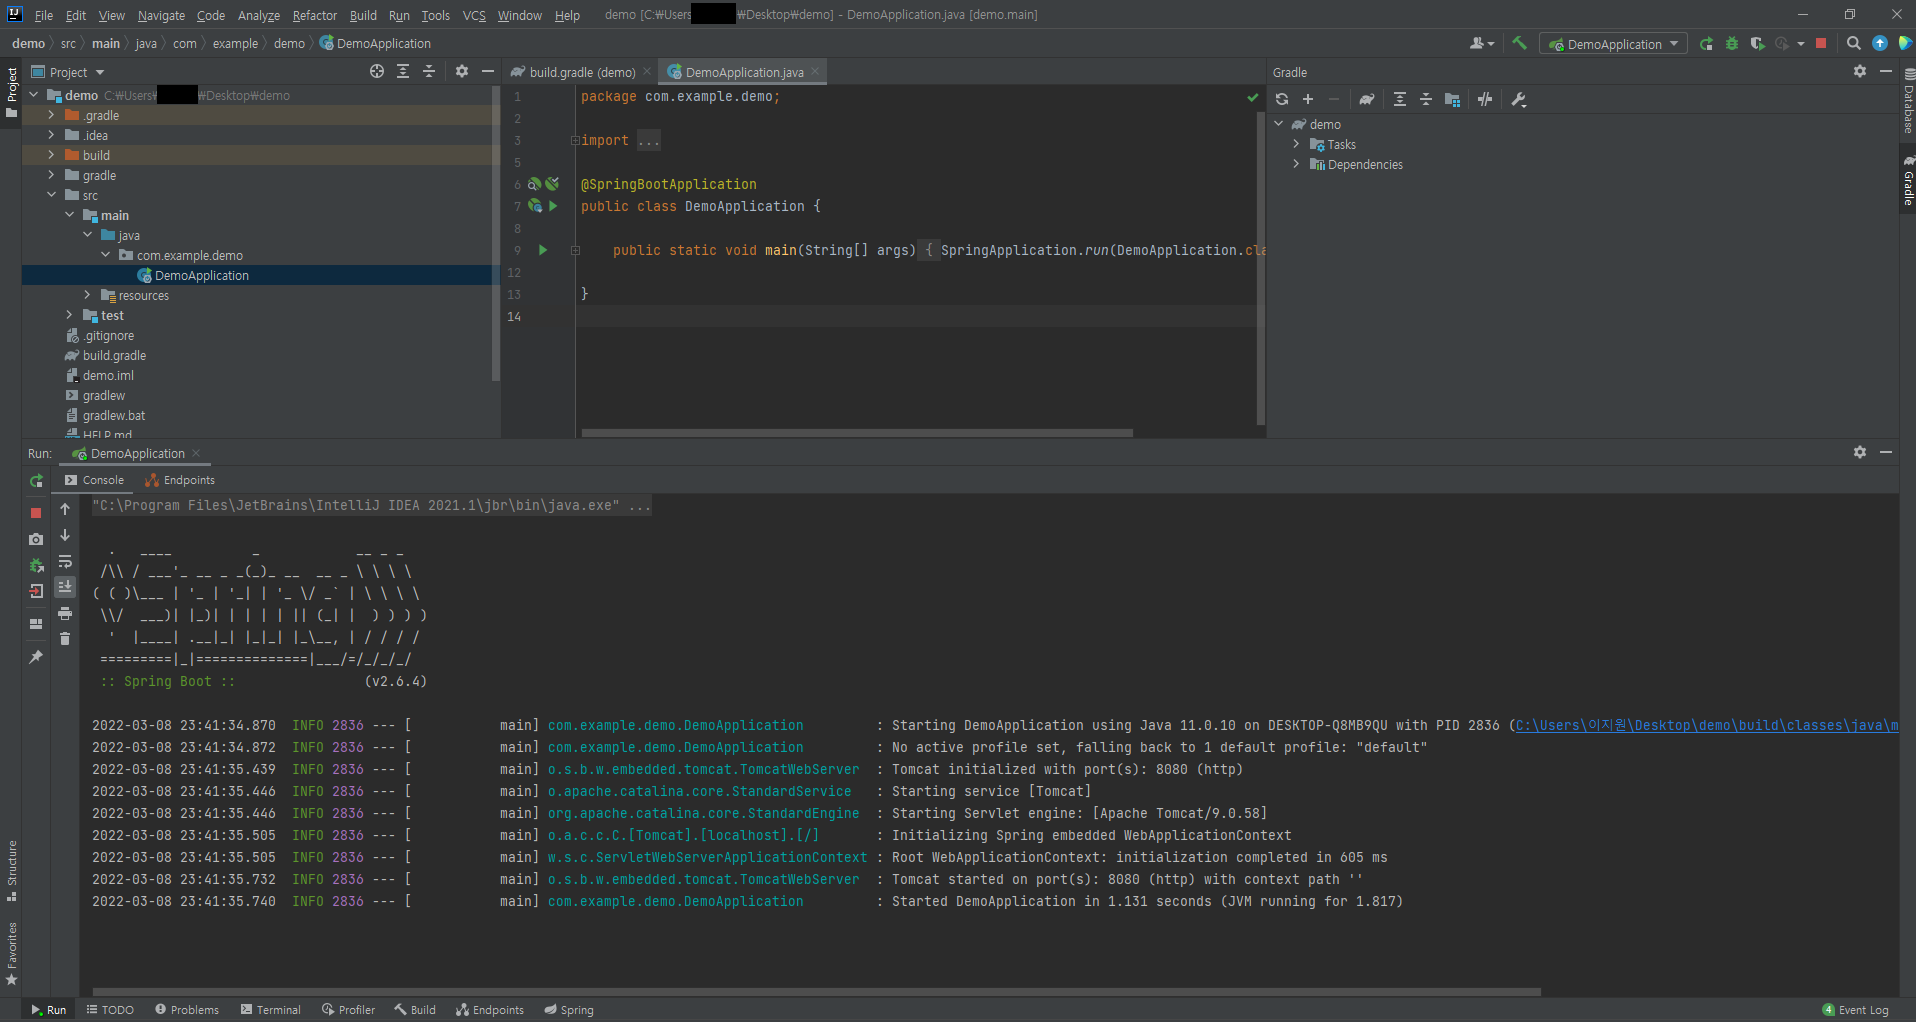Image resolution: width=1916 pixels, height=1022 pixels.
Task: Stop process in the Run panel sidebar
Action: point(36,512)
